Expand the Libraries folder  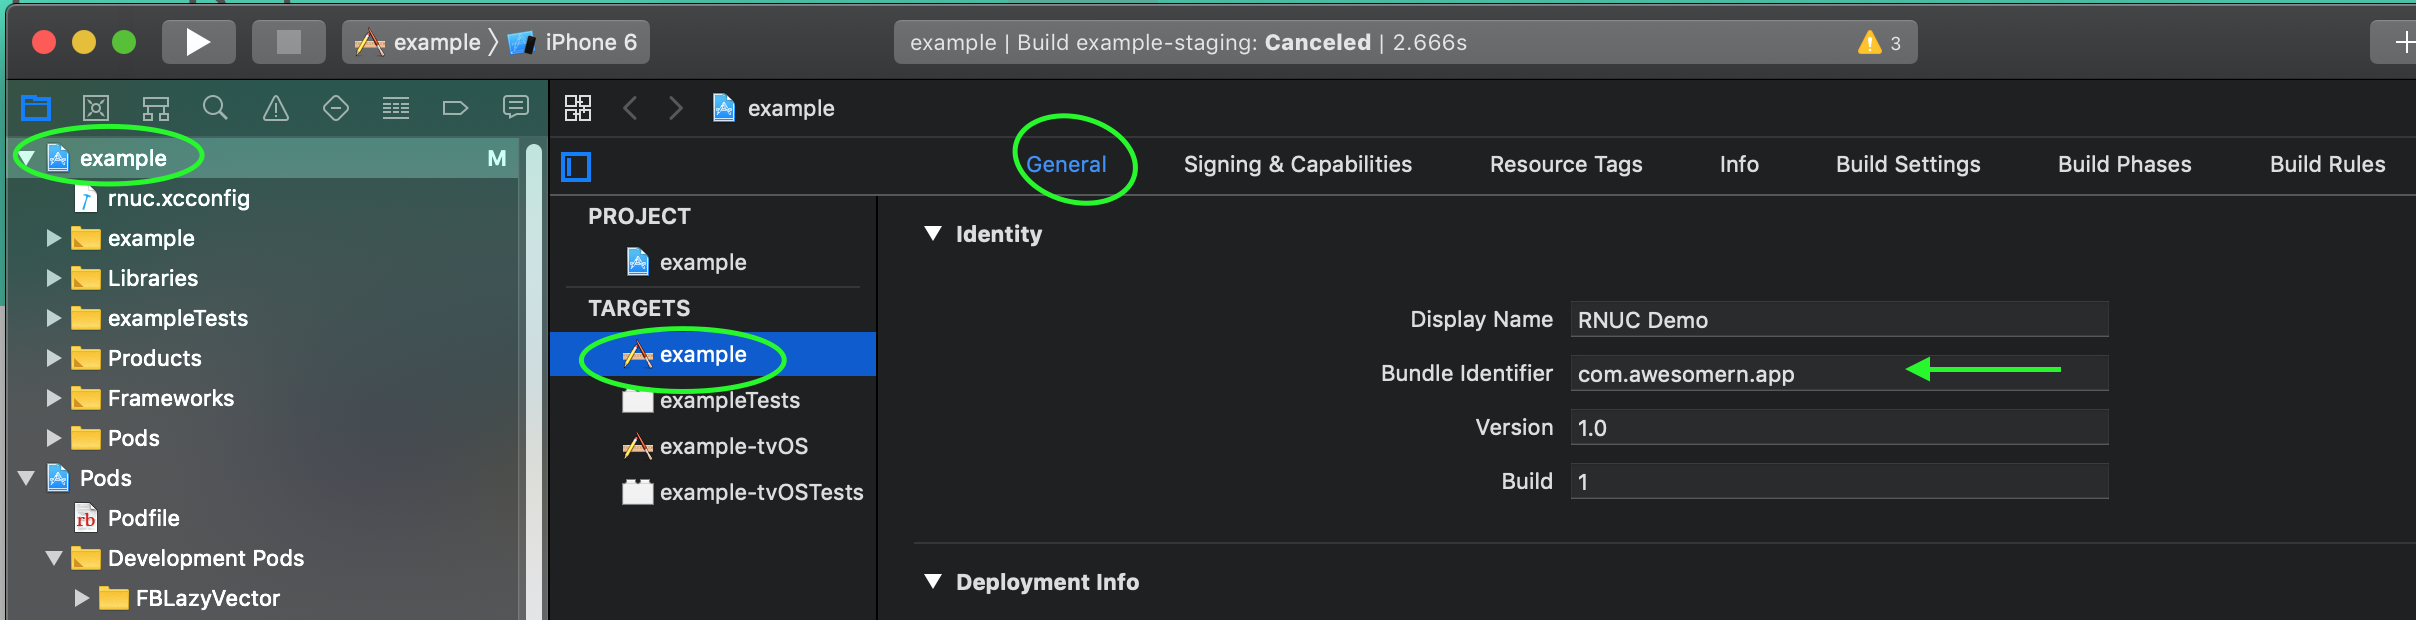54,278
